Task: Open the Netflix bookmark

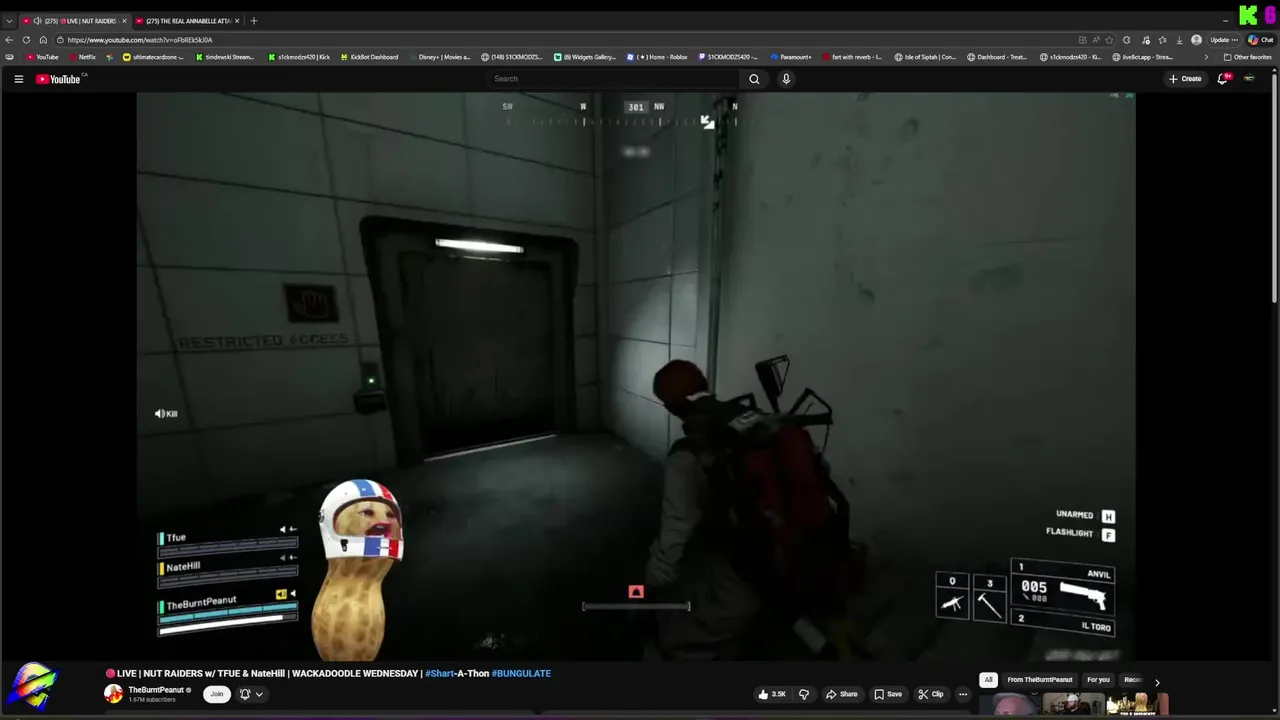Action: coord(82,57)
